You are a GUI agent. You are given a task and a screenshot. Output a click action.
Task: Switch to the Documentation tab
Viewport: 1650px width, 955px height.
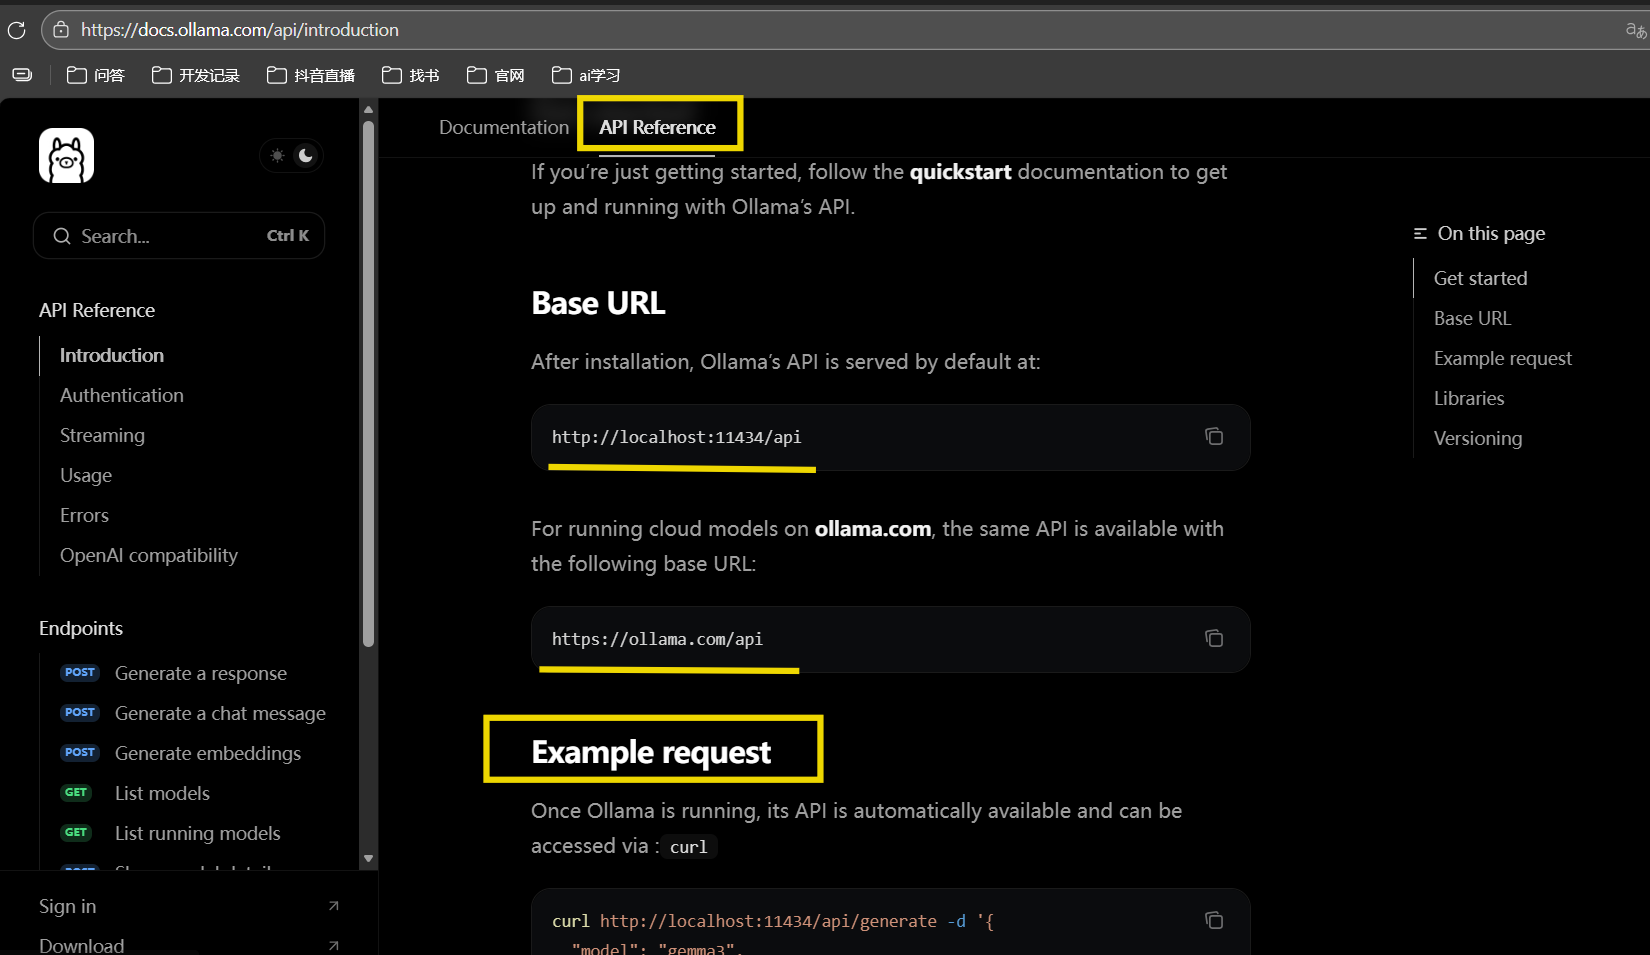[504, 127]
